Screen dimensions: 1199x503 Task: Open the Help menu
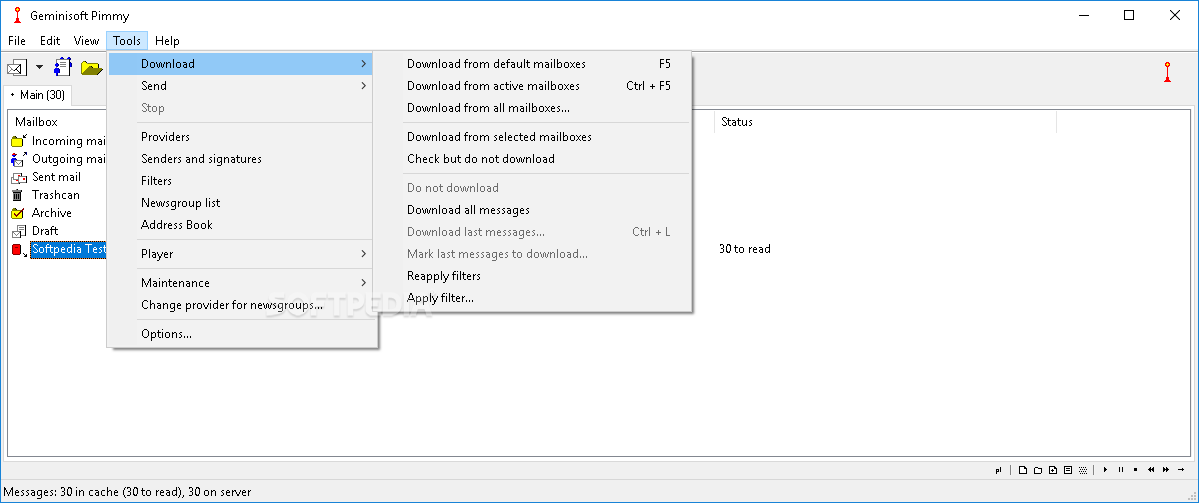tap(167, 41)
